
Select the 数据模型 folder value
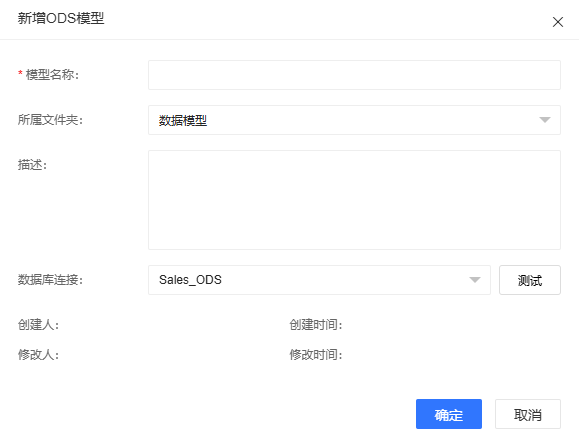[x=183, y=120]
